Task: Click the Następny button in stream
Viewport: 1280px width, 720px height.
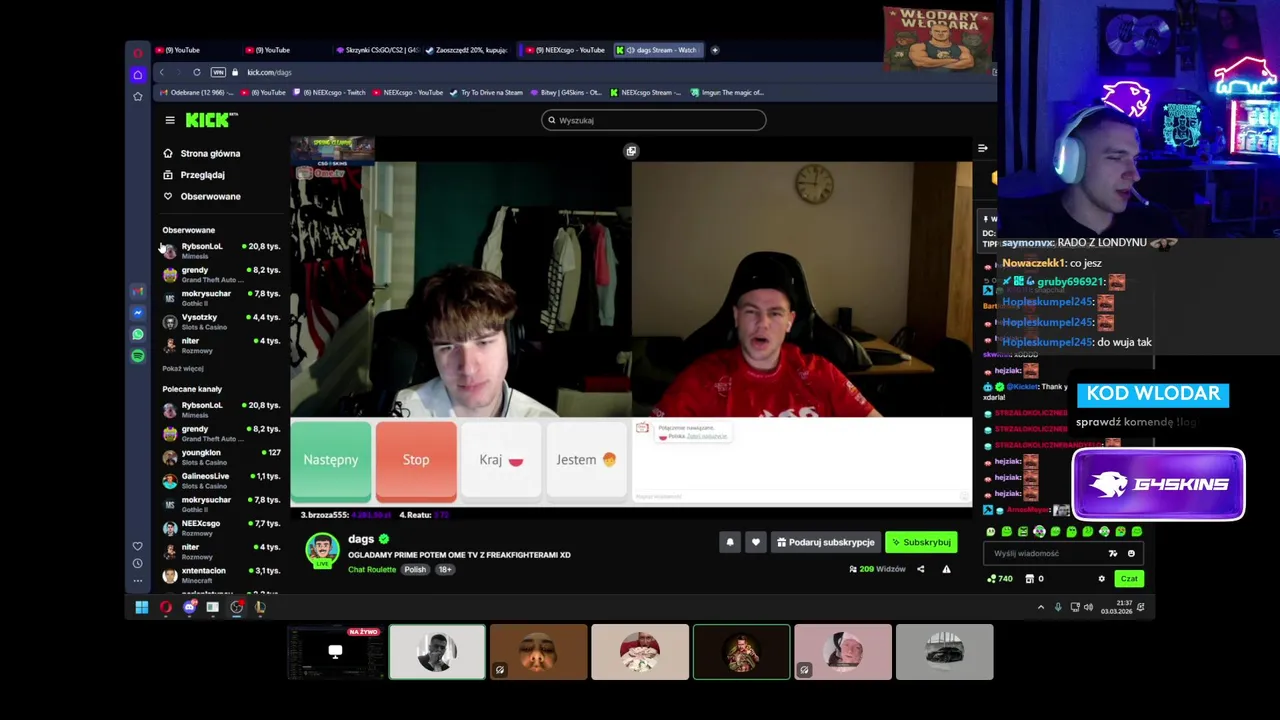Action: (331, 460)
